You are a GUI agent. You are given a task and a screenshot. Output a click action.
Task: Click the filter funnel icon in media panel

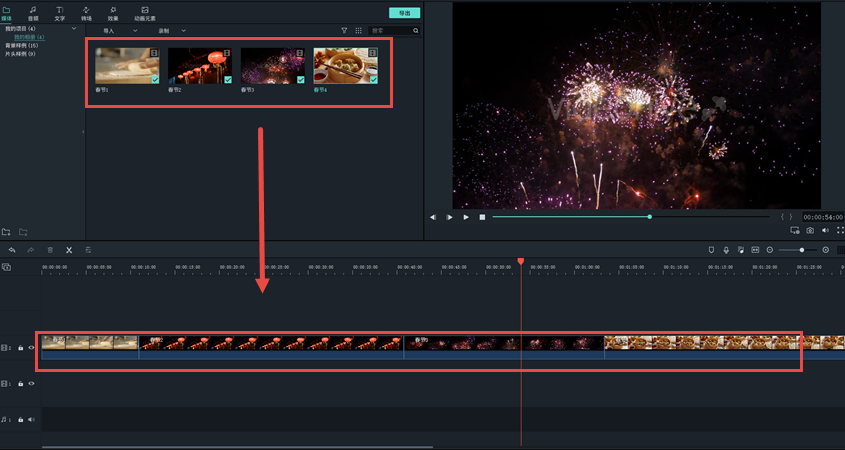point(345,31)
